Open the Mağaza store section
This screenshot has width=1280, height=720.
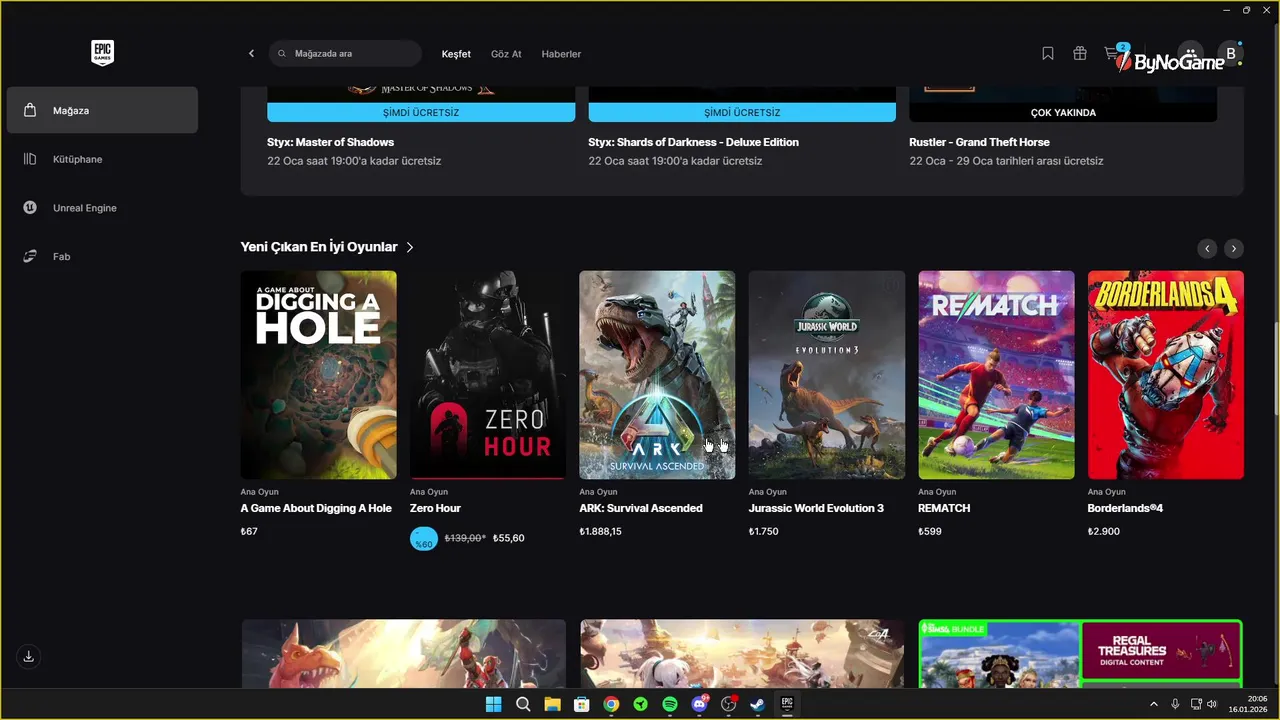coord(102,110)
